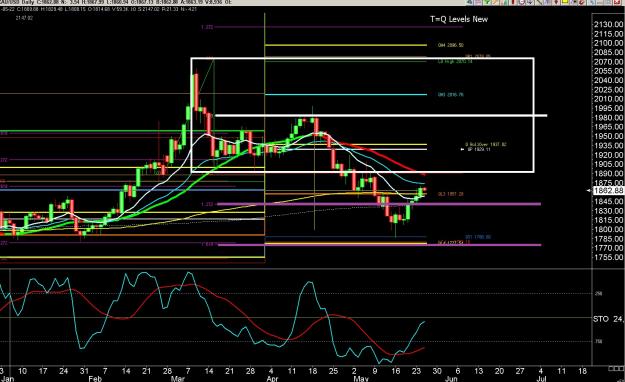The width and height of the screenshot is (625, 382).
Task: Select the 2010.00 price scale value
Action: [x=608, y=99]
